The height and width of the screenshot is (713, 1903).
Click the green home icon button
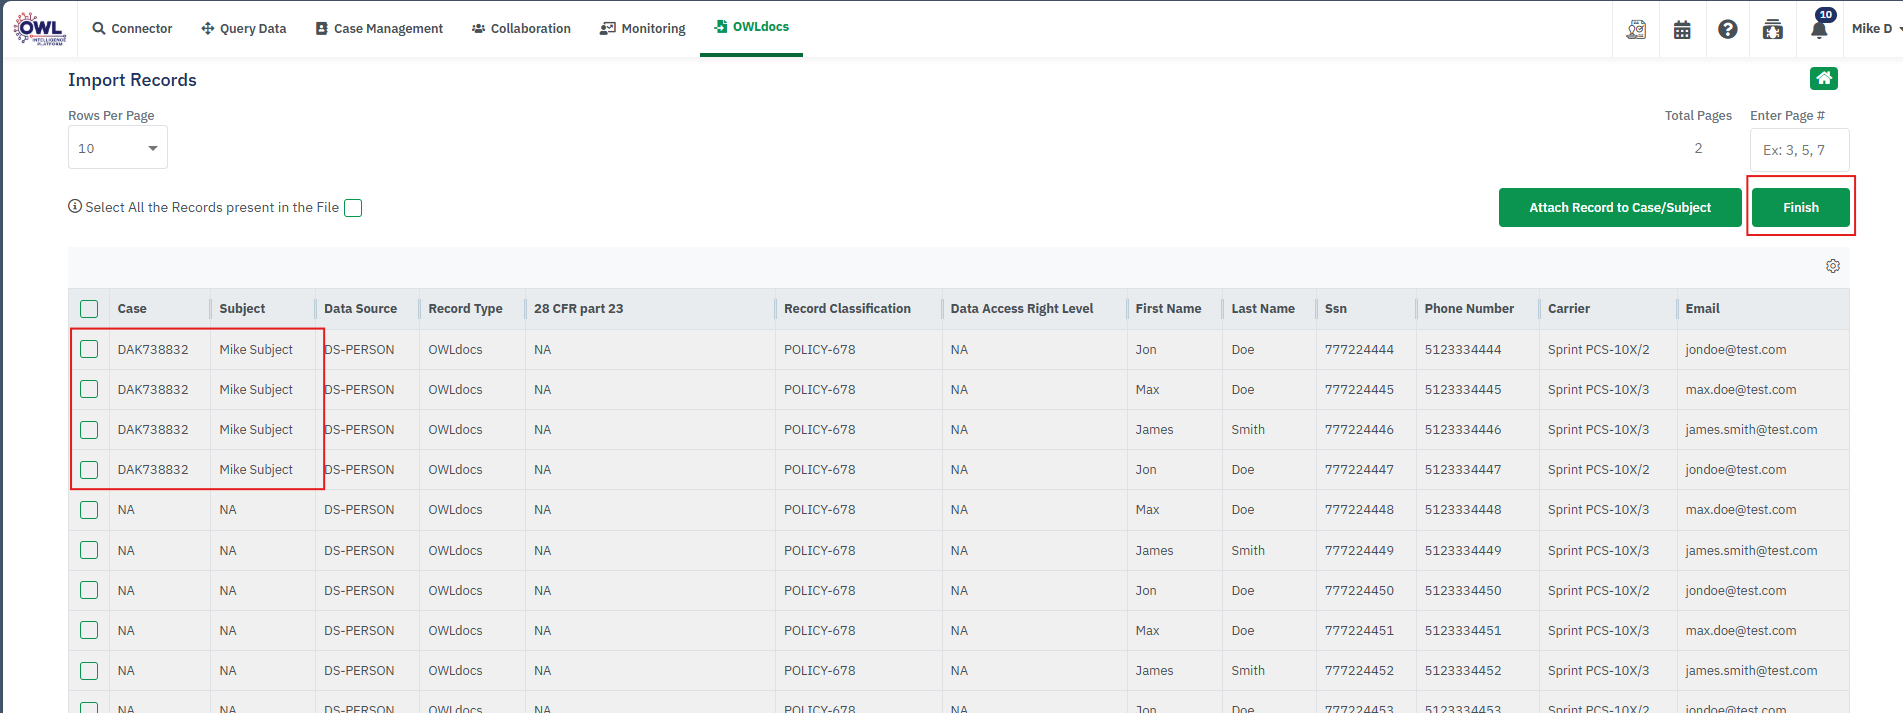pos(1823,78)
